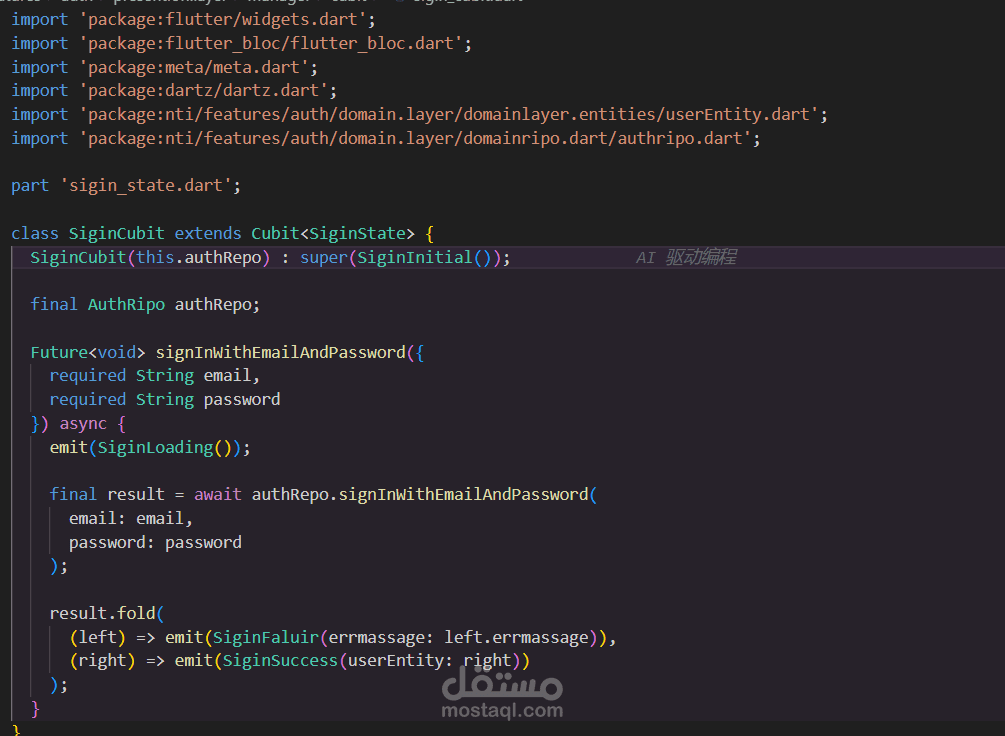Click the AuthRipo type name
The width and height of the screenshot is (1005, 736).
[x=126, y=304]
